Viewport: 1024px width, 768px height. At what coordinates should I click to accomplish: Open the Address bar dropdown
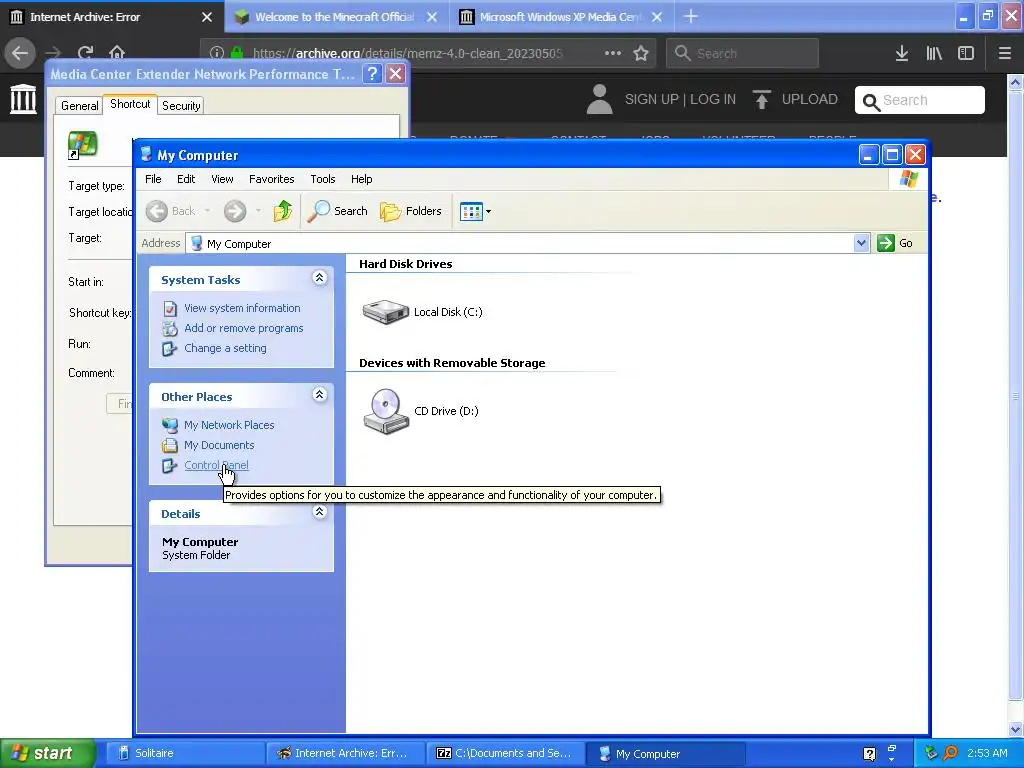861,244
